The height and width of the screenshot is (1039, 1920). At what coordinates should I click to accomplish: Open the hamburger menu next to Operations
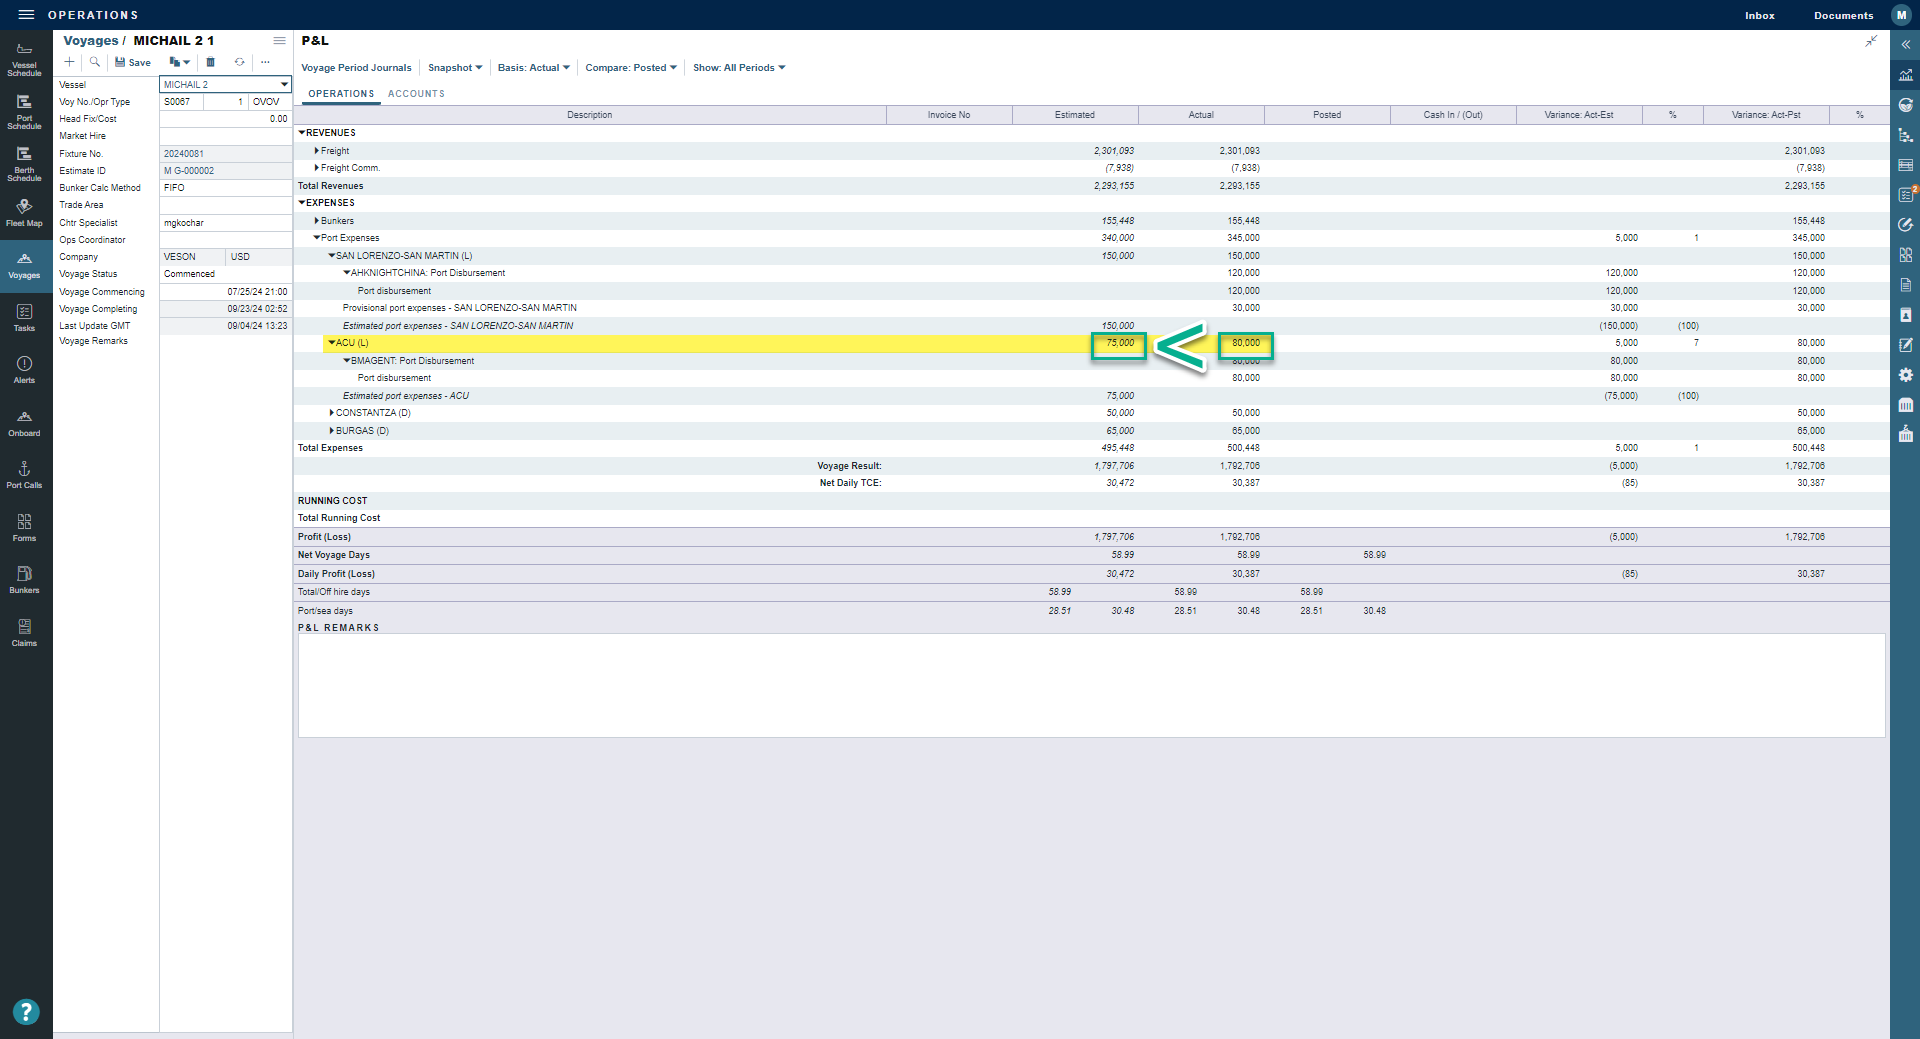[x=26, y=15]
